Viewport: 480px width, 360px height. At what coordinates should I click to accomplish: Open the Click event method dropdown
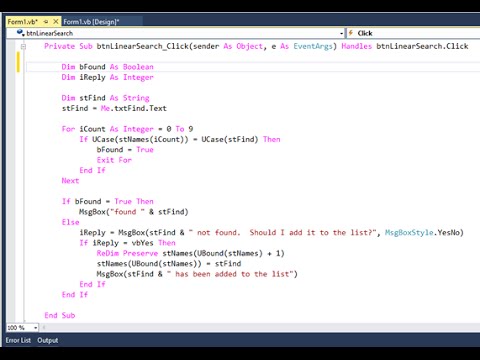pyautogui.click(x=413, y=33)
